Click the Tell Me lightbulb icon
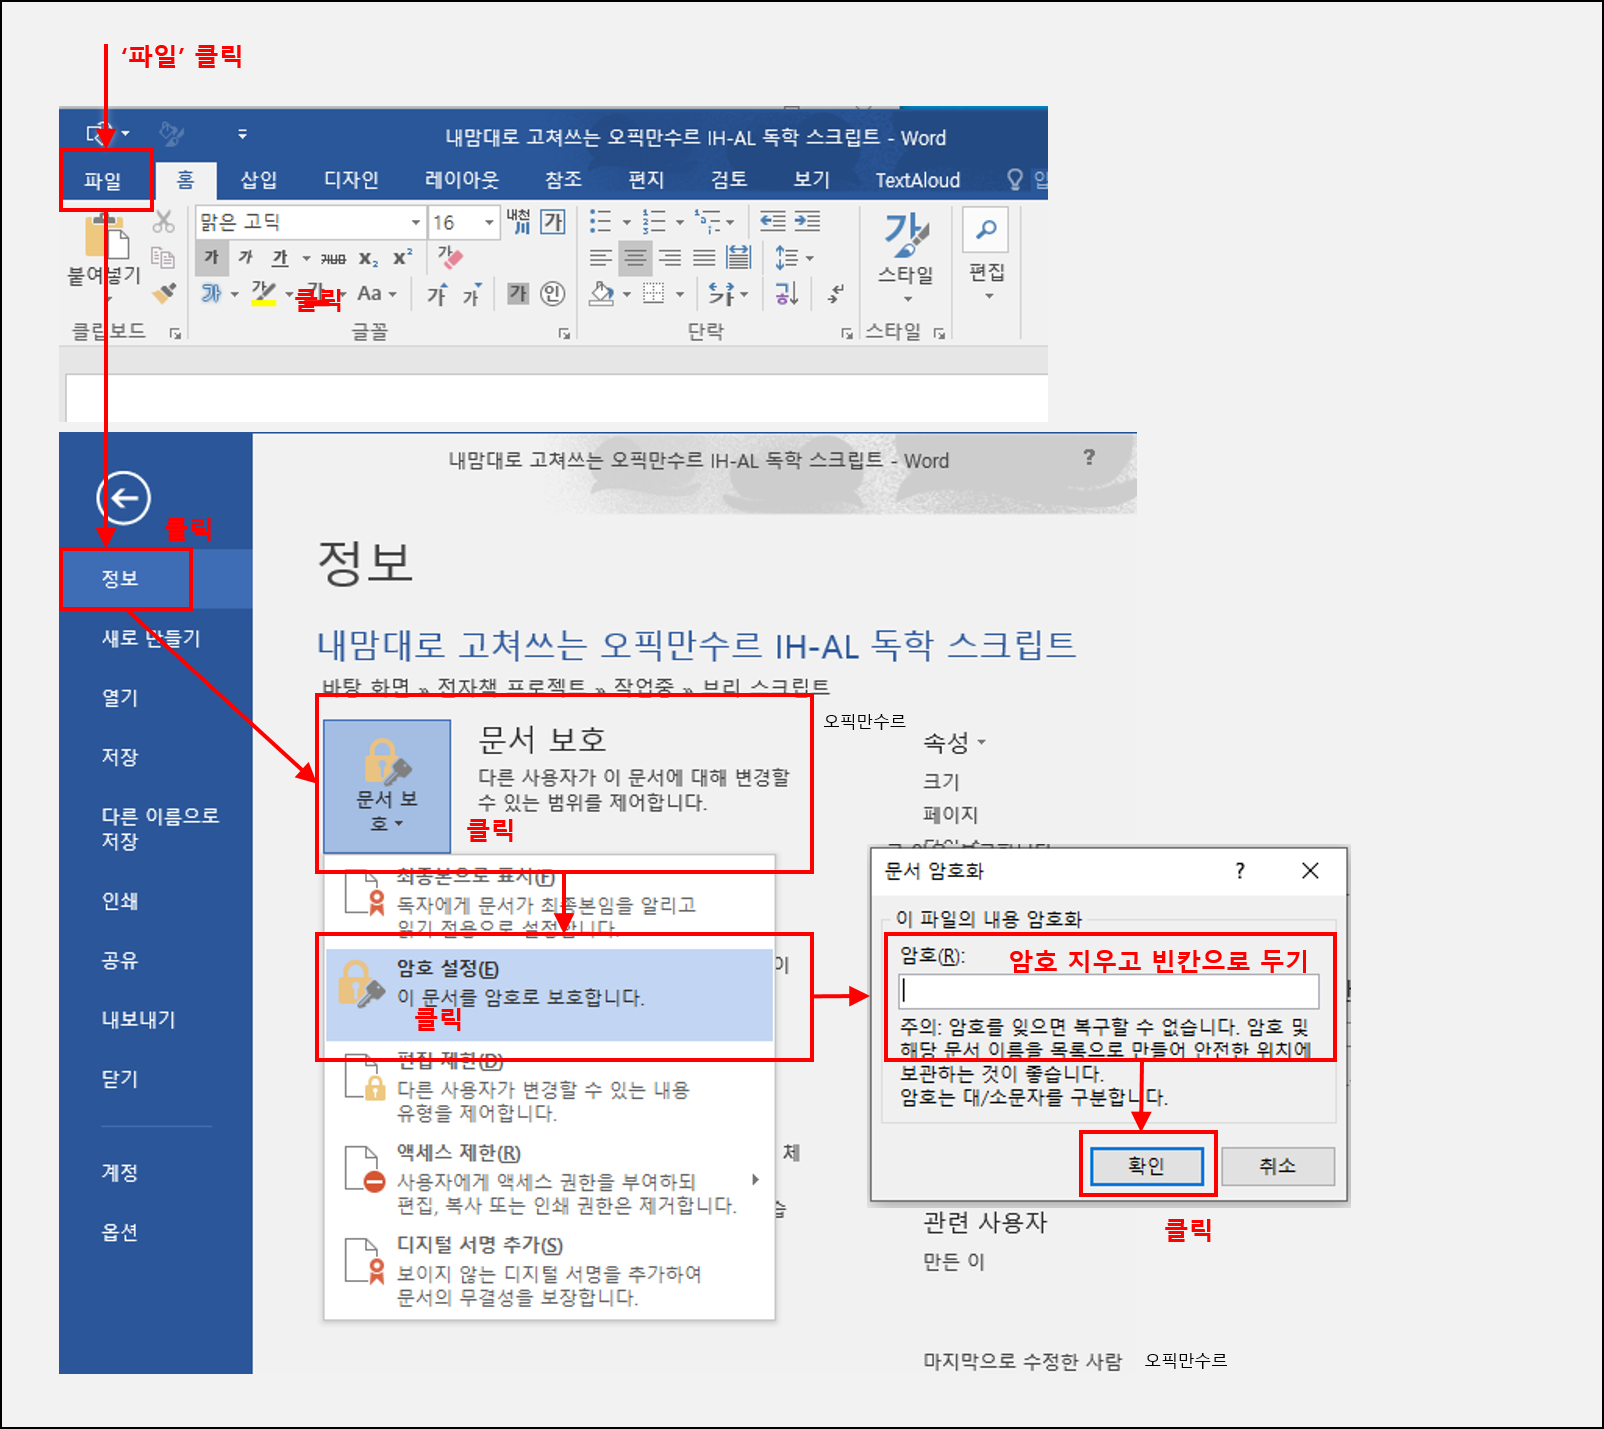The height and width of the screenshot is (1429, 1604). (1015, 179)
